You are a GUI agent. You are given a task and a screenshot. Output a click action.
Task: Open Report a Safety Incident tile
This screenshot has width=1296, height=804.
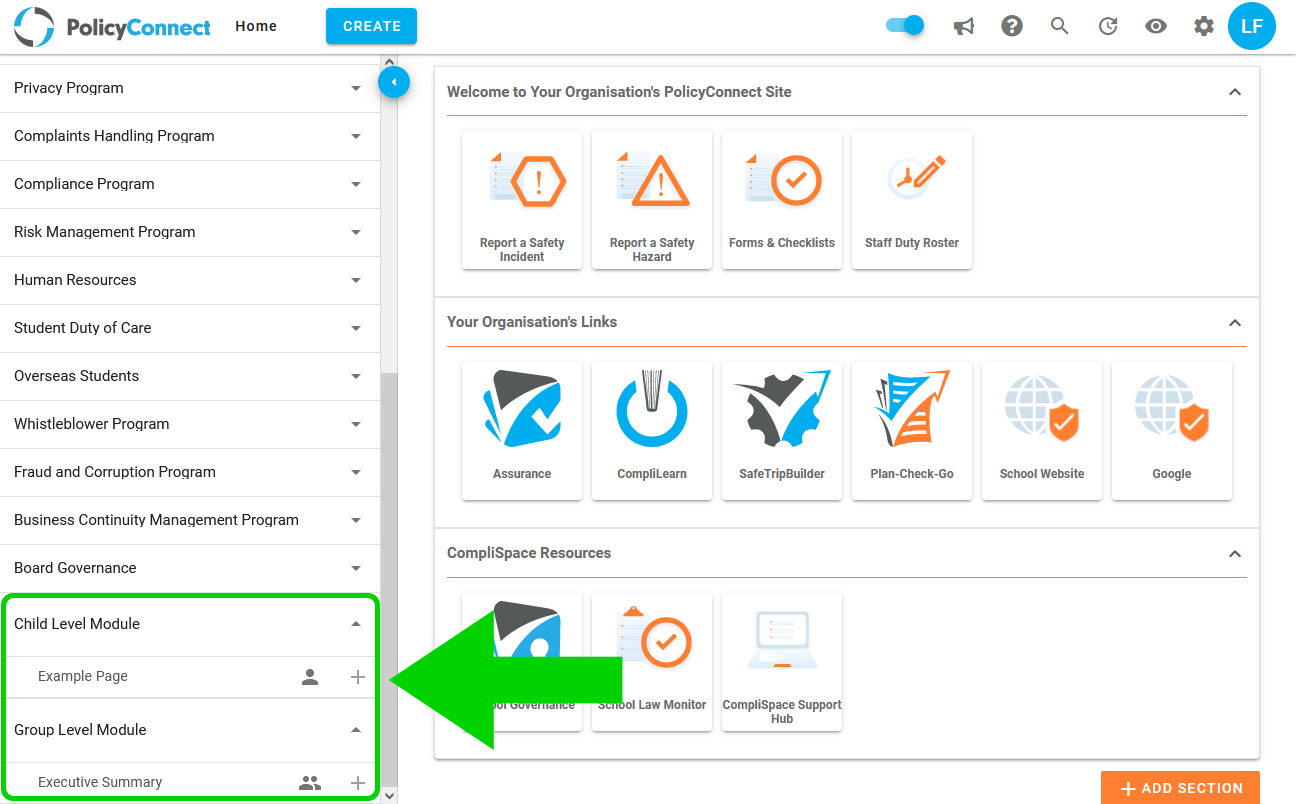coord(522,200)
